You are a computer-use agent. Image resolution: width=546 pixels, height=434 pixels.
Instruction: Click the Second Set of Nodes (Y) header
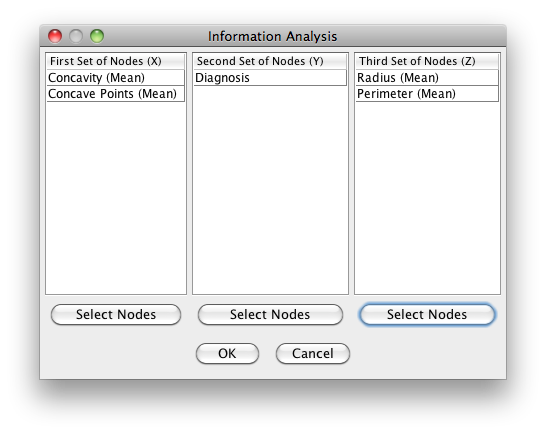pos(270,61)
